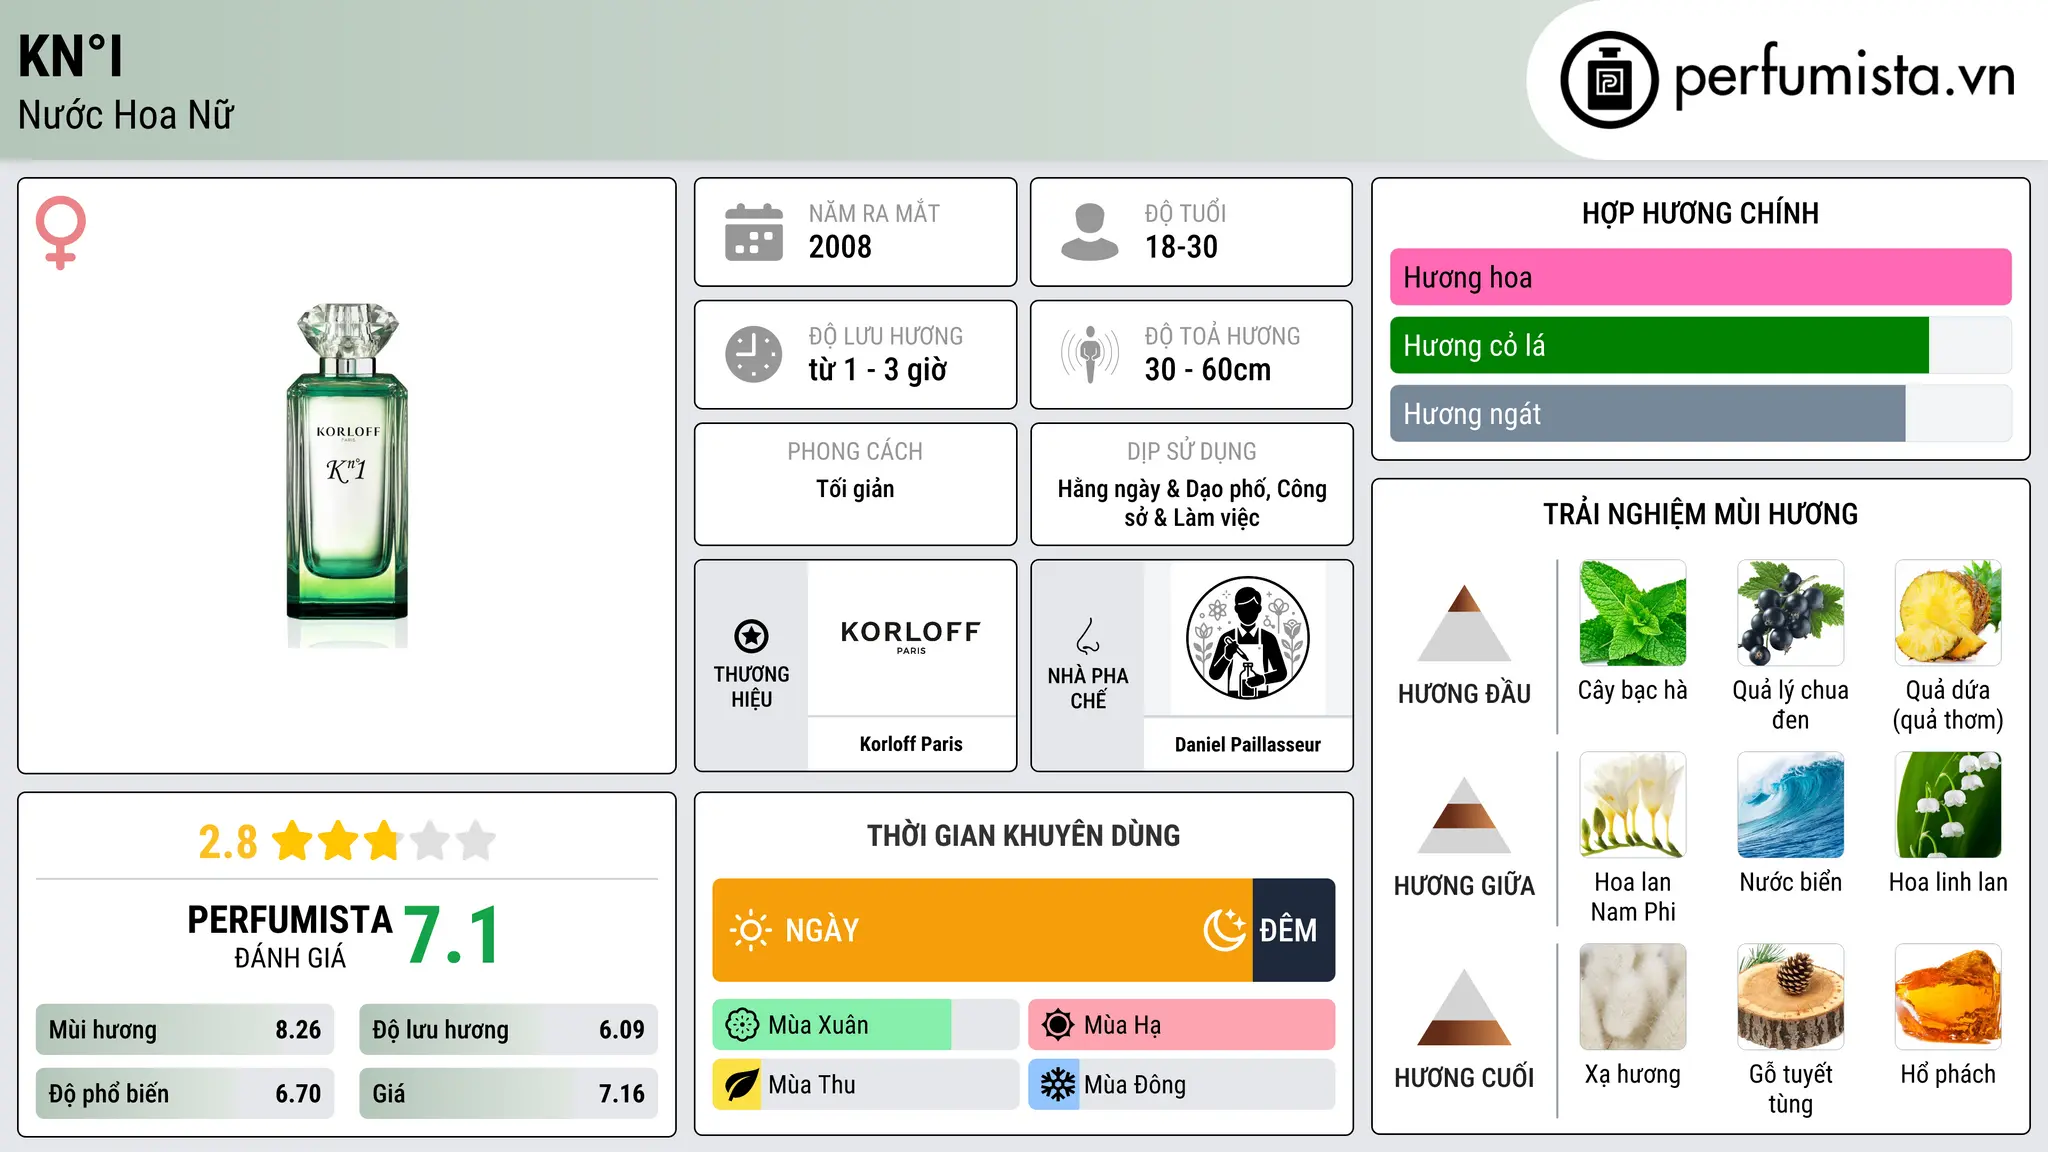Click the nose icon above Nhà pha chế

(x=1088, y=635)
